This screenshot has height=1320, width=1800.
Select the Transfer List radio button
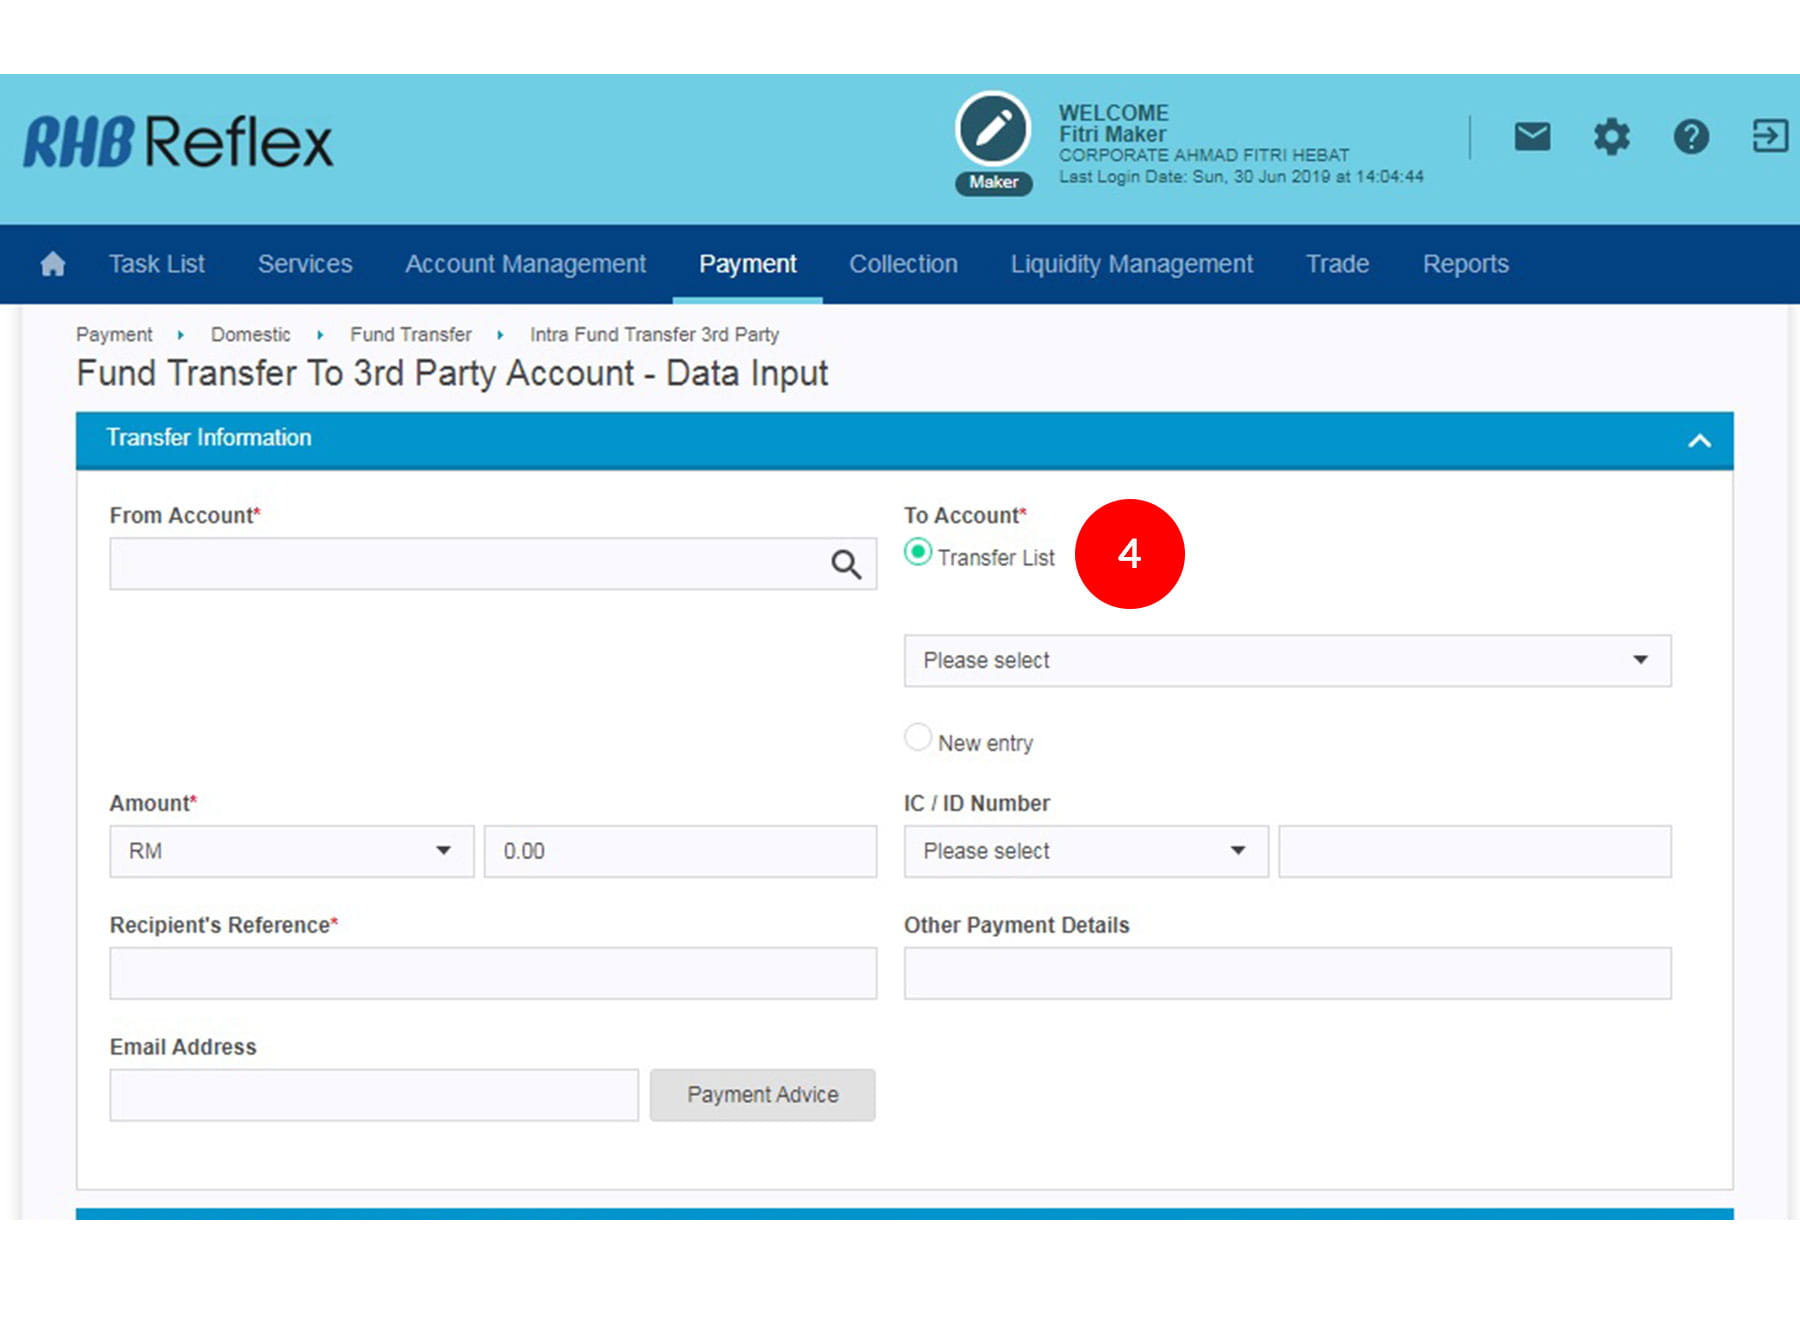[918, 553]
